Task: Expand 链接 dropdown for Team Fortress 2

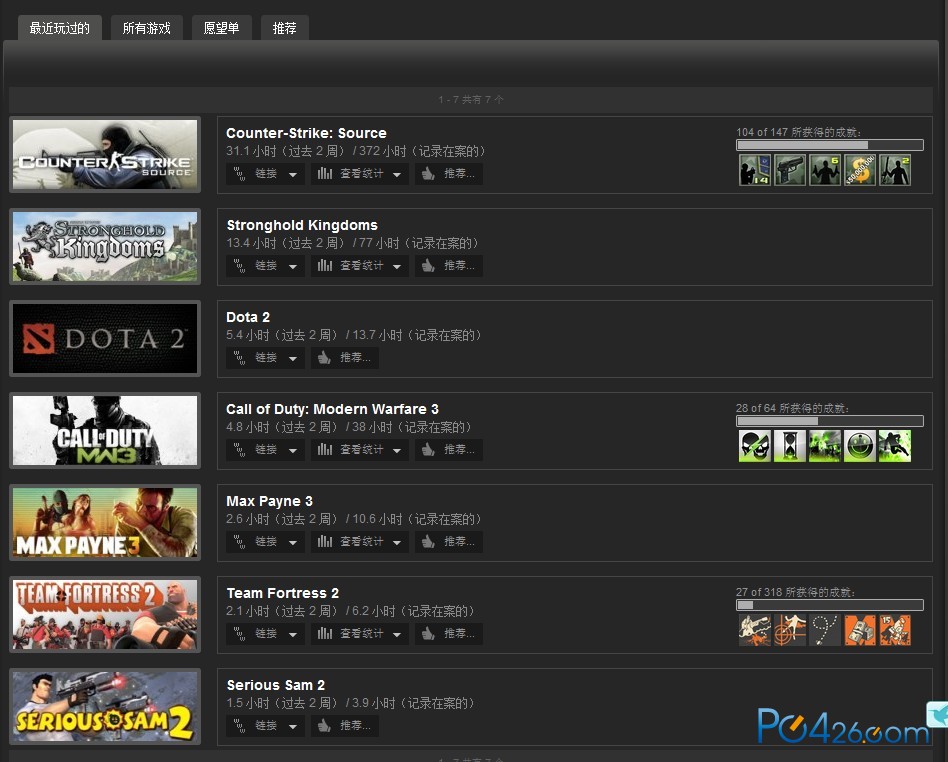Action: pos(266,634)
